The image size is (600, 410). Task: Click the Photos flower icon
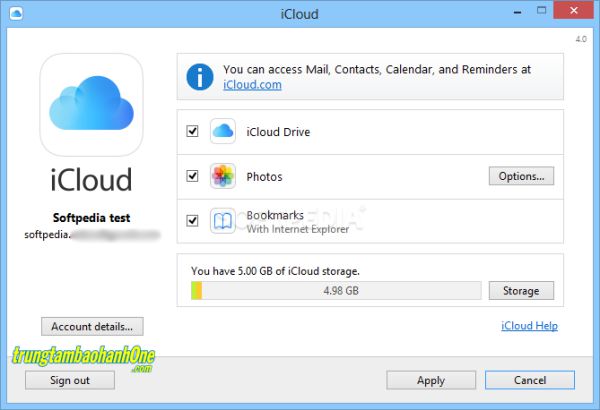(223, 176)
